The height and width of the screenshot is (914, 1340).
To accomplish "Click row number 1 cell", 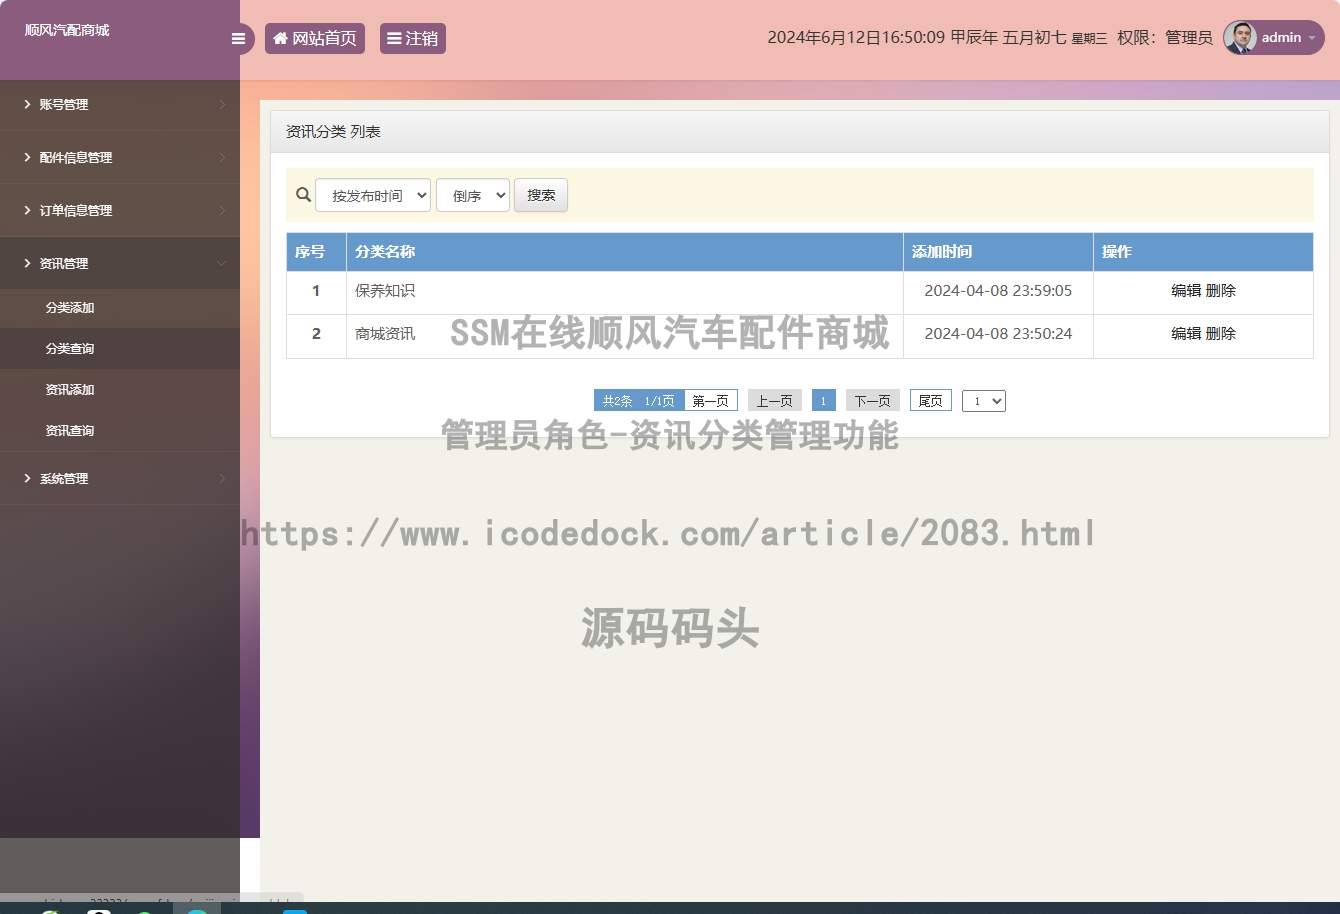I will (316, 291).
